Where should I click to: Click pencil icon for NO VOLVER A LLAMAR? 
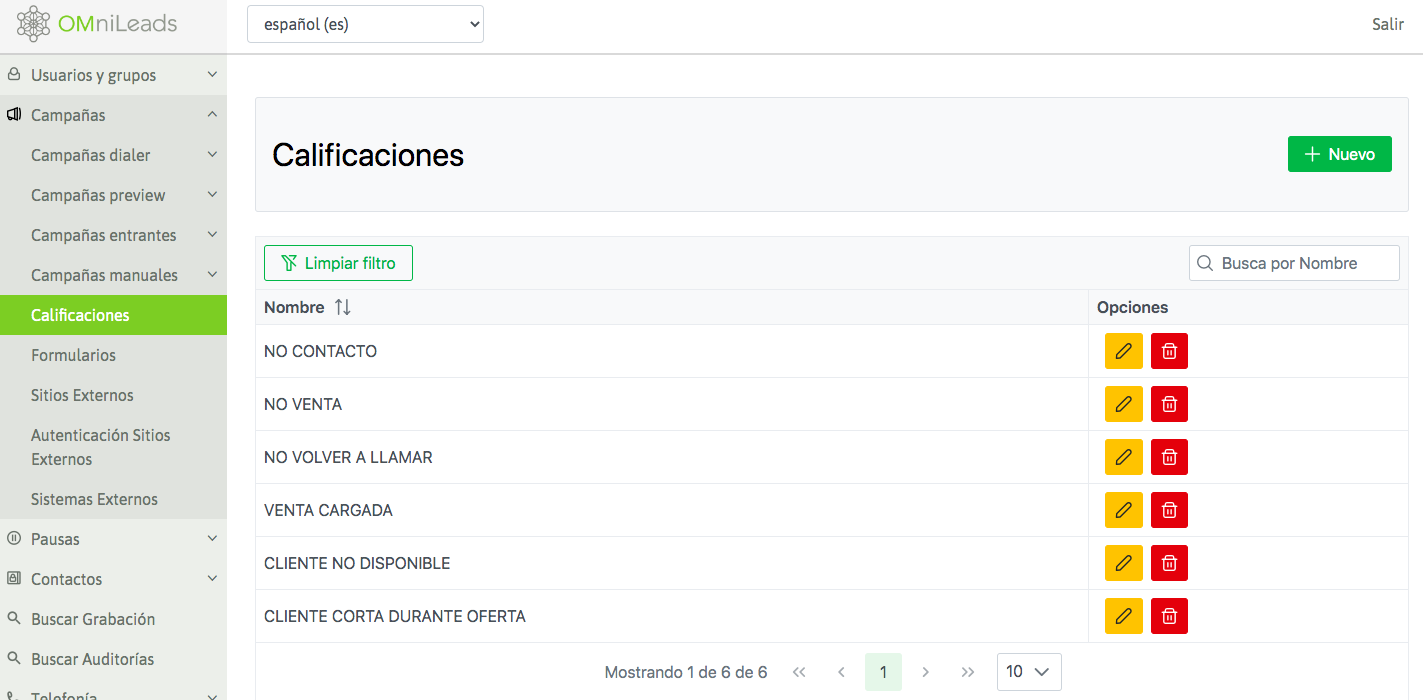tap(1123, 457)
